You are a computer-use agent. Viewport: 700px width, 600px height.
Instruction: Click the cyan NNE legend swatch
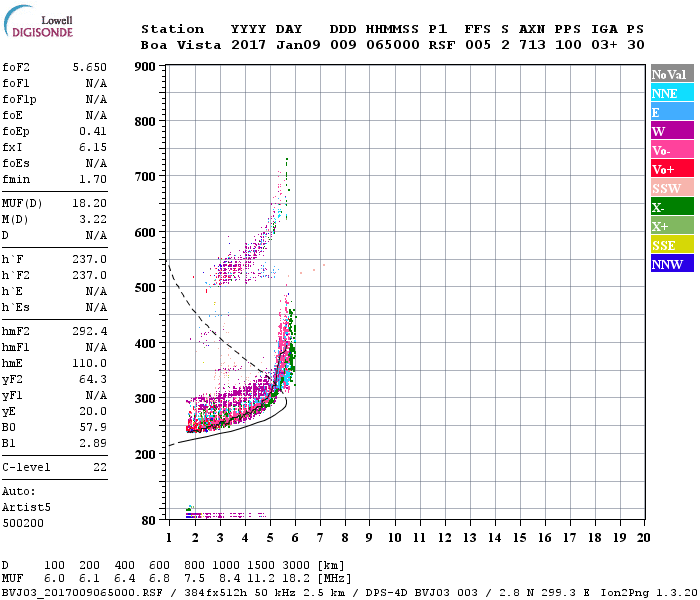tap(671, 93)
